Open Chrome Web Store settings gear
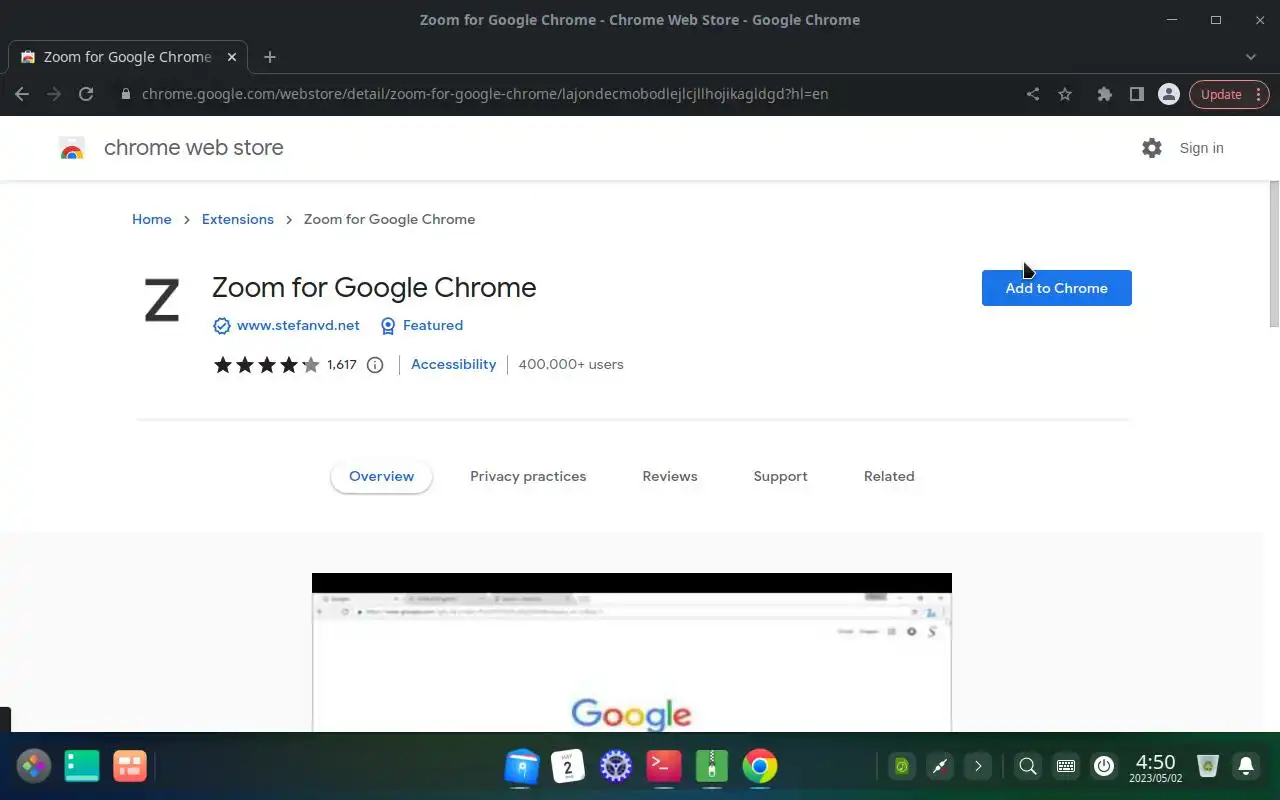1280x800 pixels. coord(1152,148)
